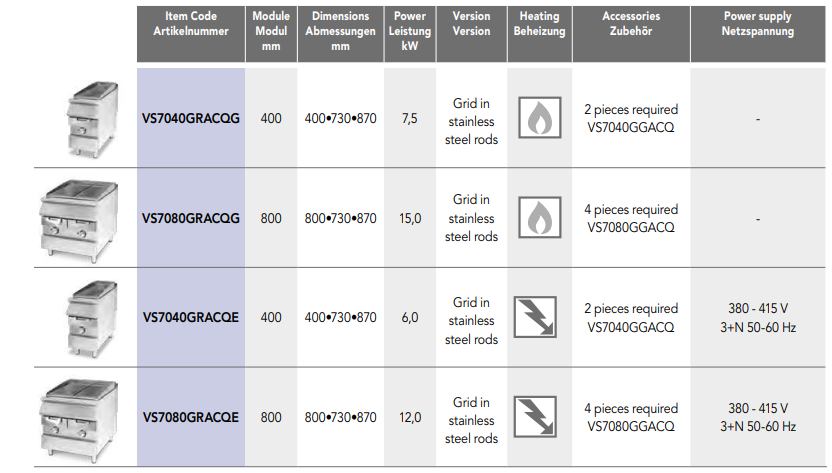Image resolution: width=832 pixels, height=473 pixels.
Task: Click the Dimensions Abmessungen column header
Action: click(340, 32)
